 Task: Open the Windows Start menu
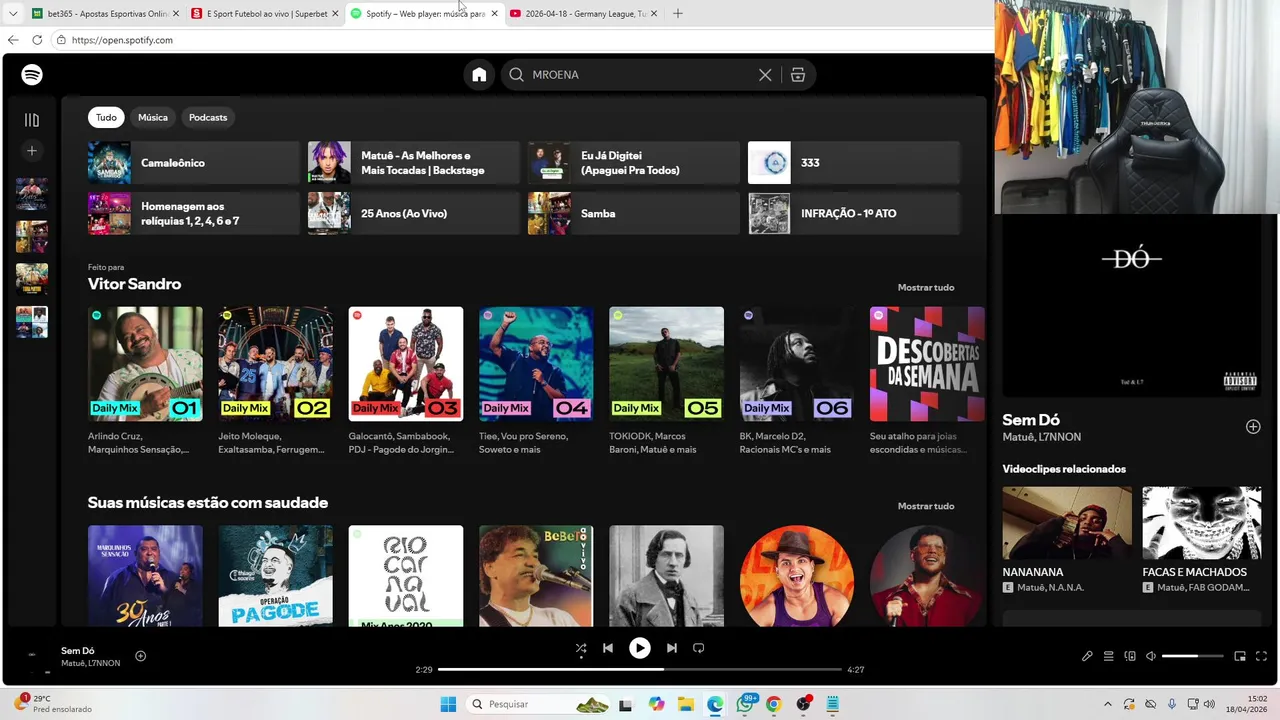[x=448, y=704]
